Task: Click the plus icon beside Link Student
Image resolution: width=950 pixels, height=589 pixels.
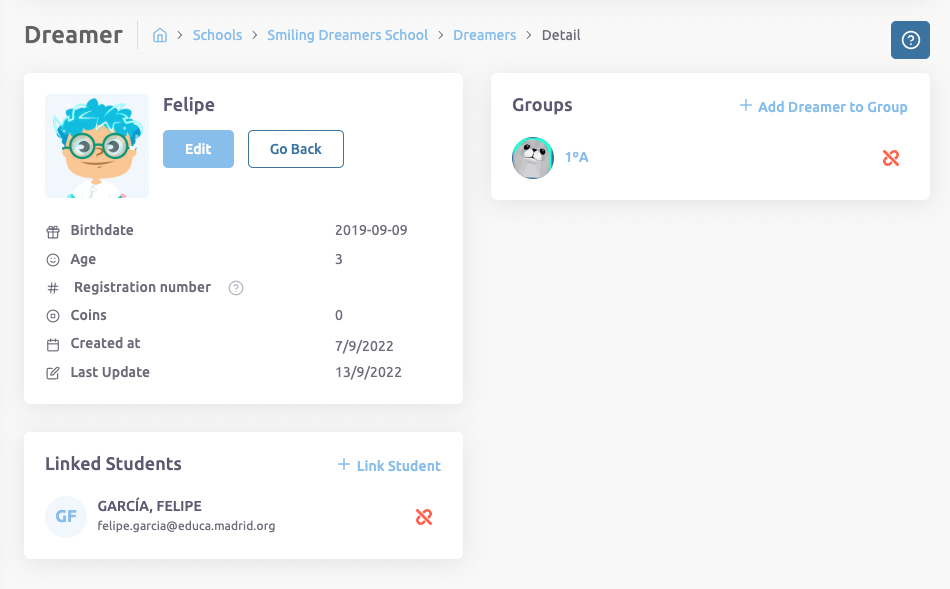Action: (x=344, y=465)
